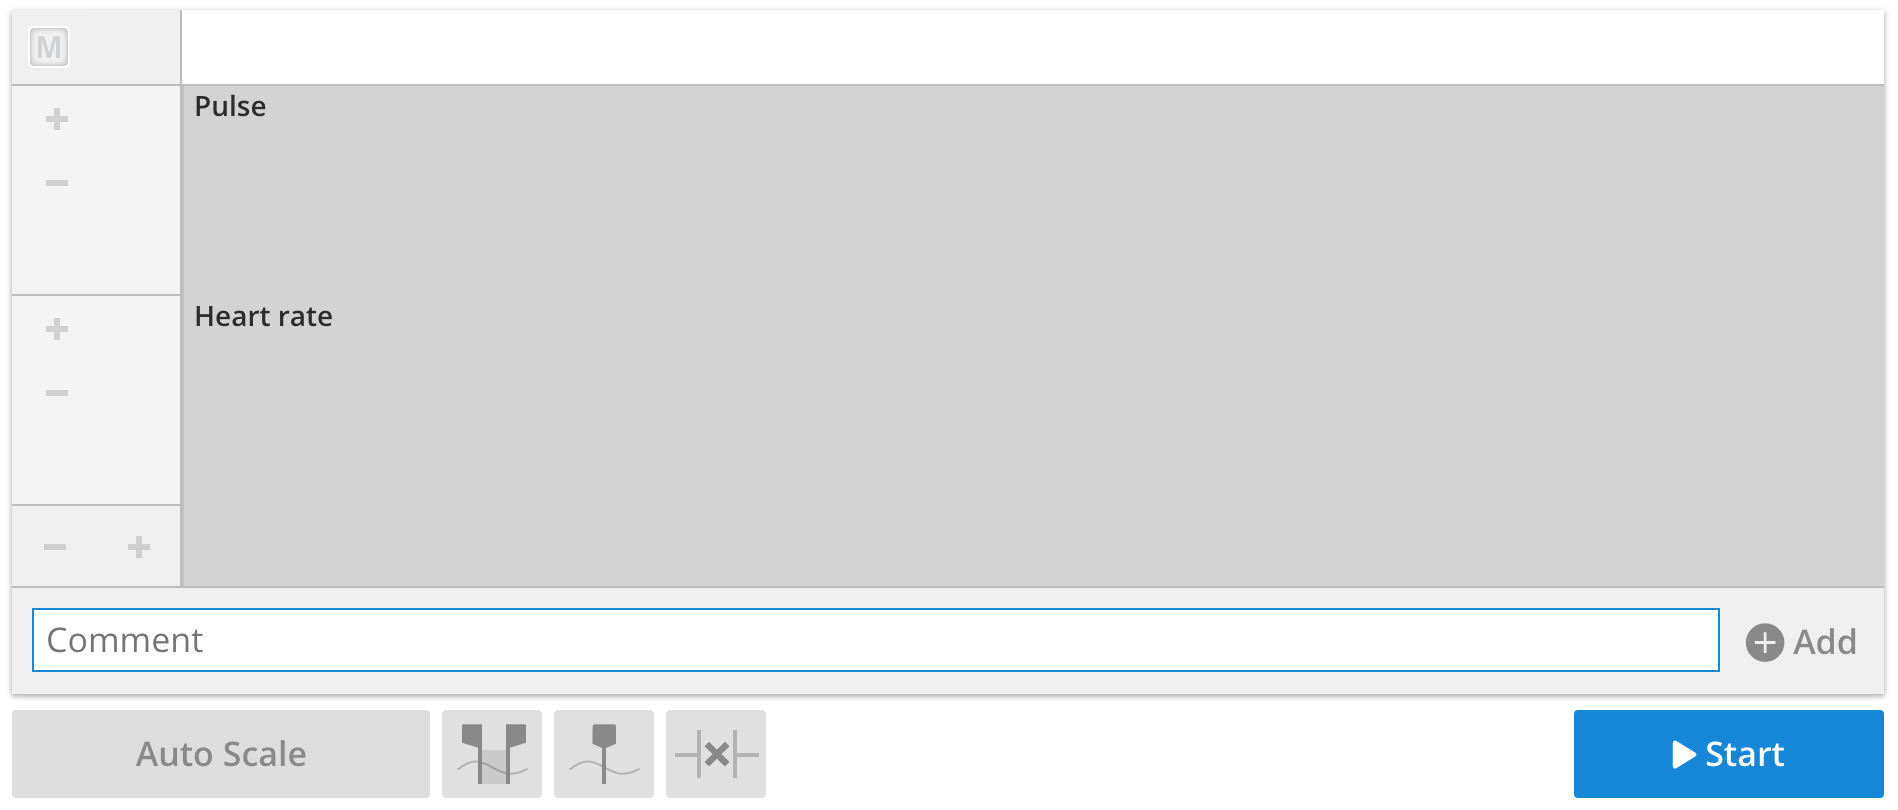This screenshot has height=810, width=1898.
Task: Zoom in Heart rate channel vertically
Action: coord(57,329)
